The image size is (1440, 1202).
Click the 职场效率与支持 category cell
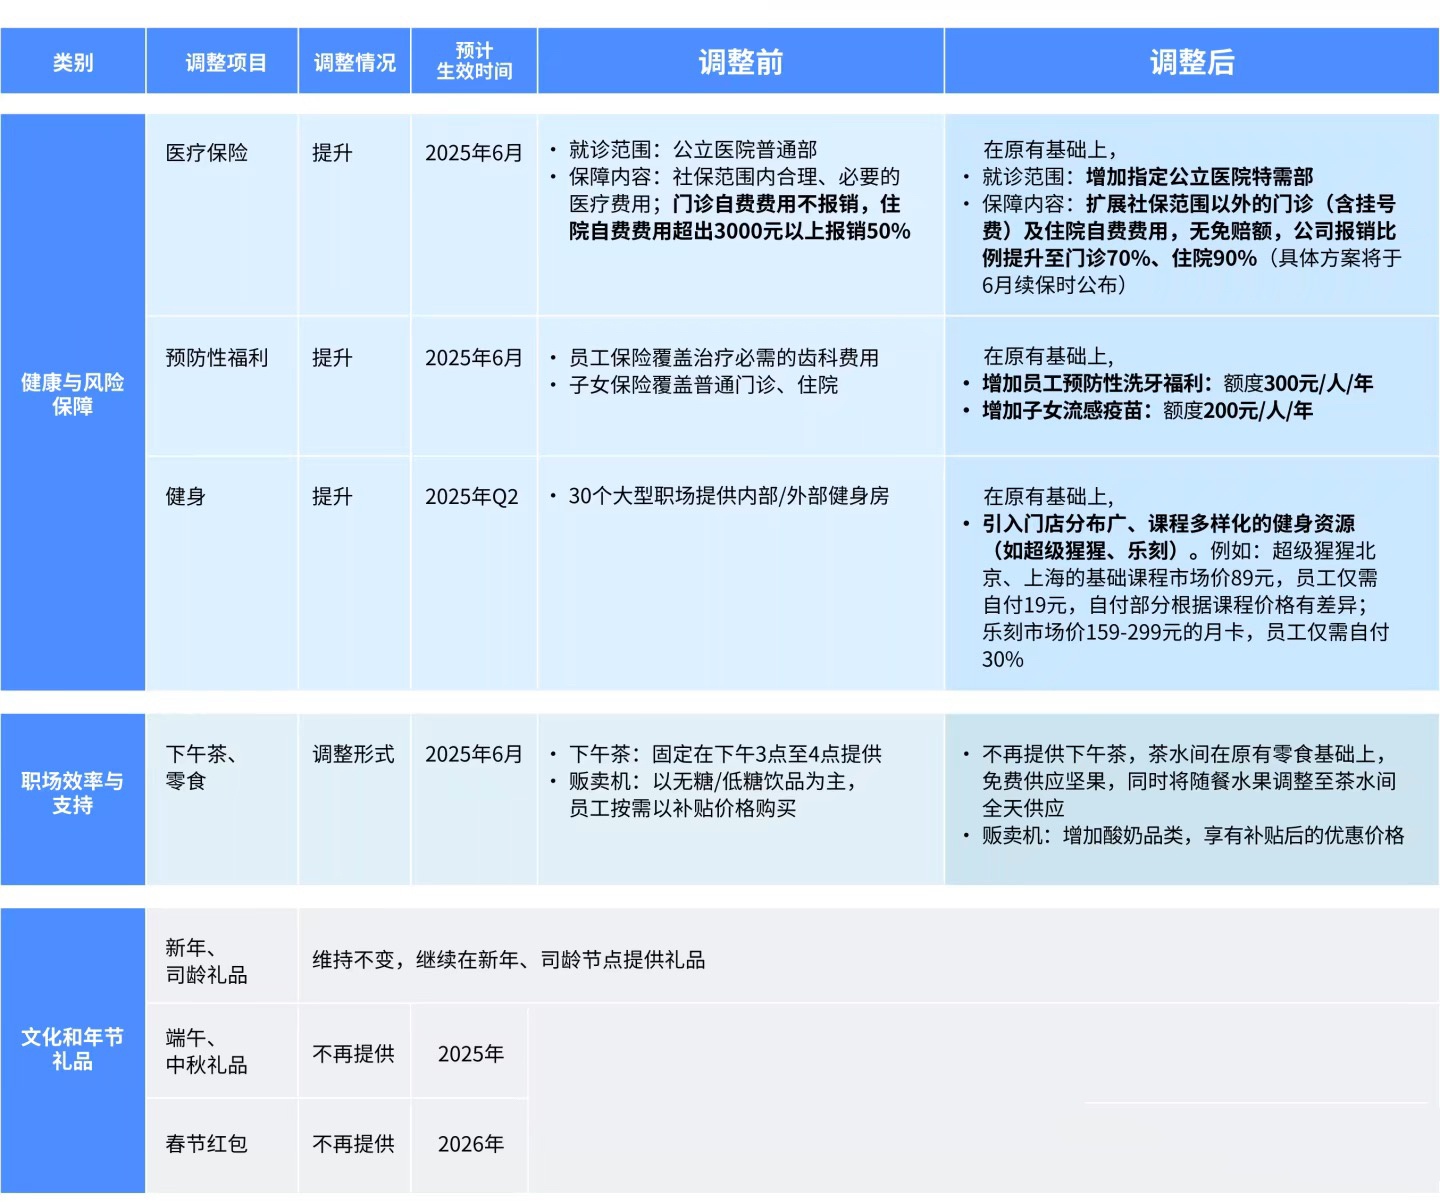72,793
